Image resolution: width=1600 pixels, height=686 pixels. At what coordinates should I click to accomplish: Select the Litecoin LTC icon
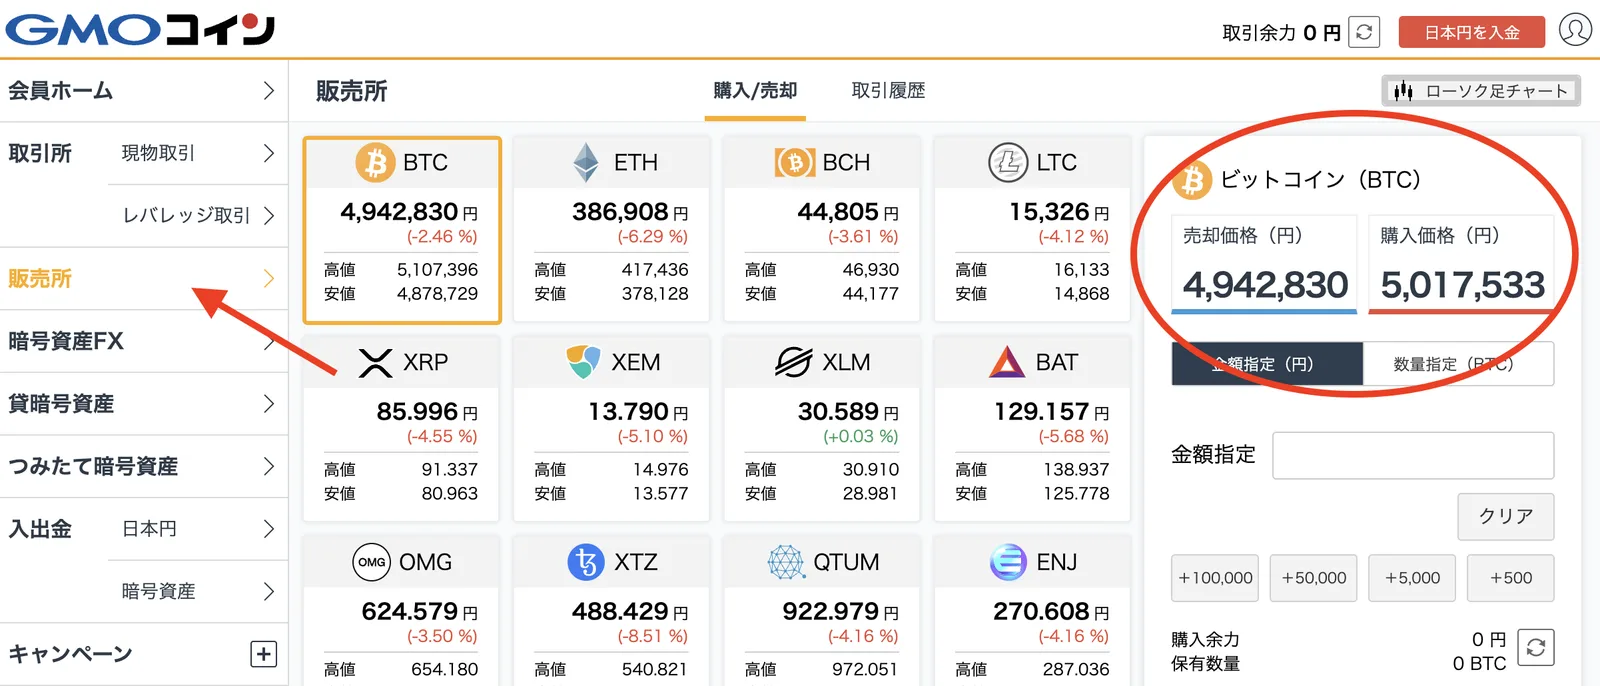tap(1008, 162)
